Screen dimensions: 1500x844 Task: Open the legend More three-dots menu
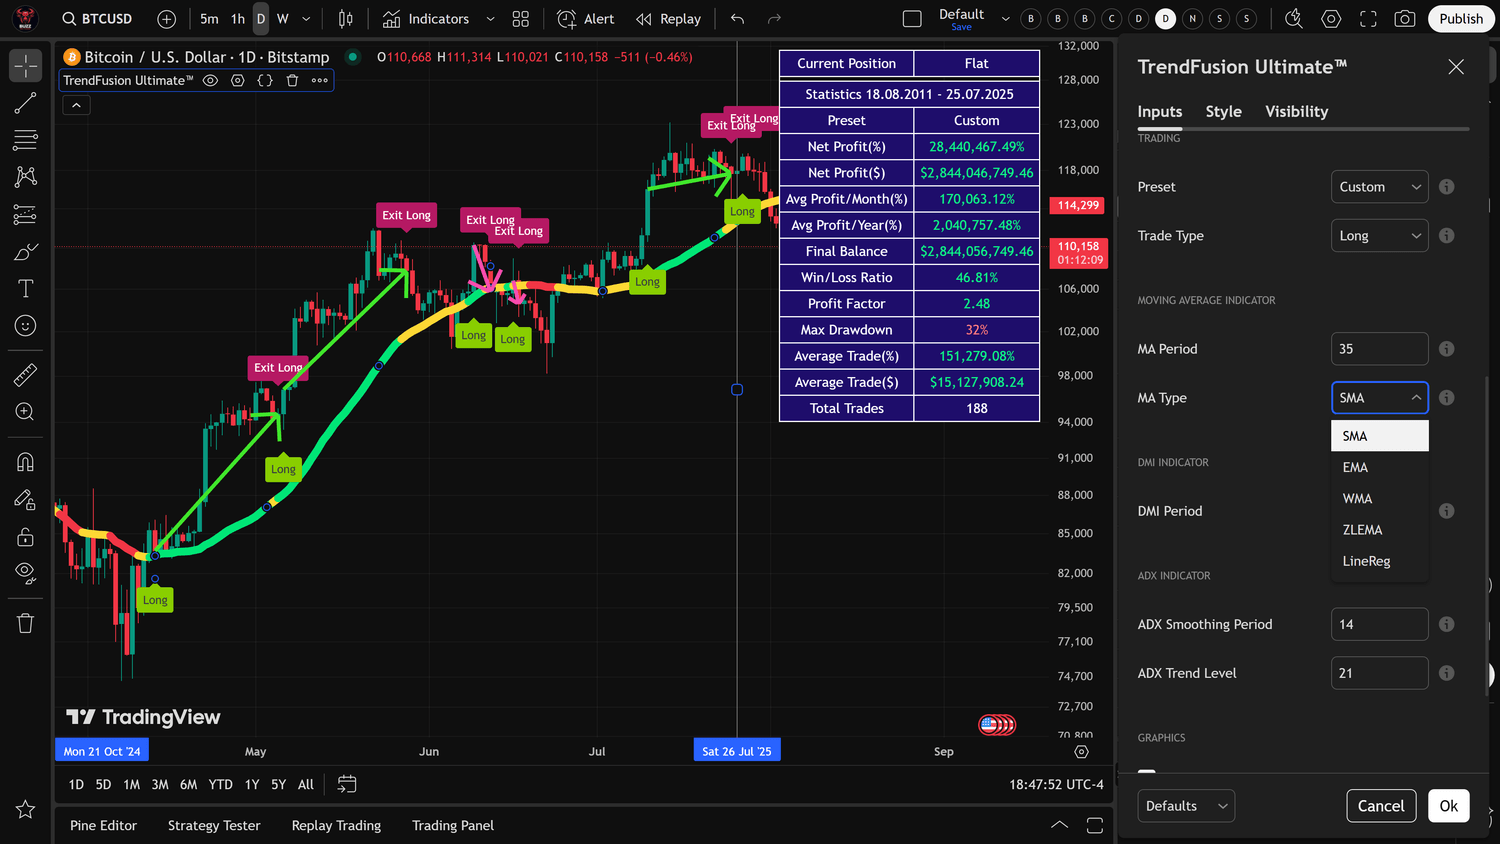point(320,80)
